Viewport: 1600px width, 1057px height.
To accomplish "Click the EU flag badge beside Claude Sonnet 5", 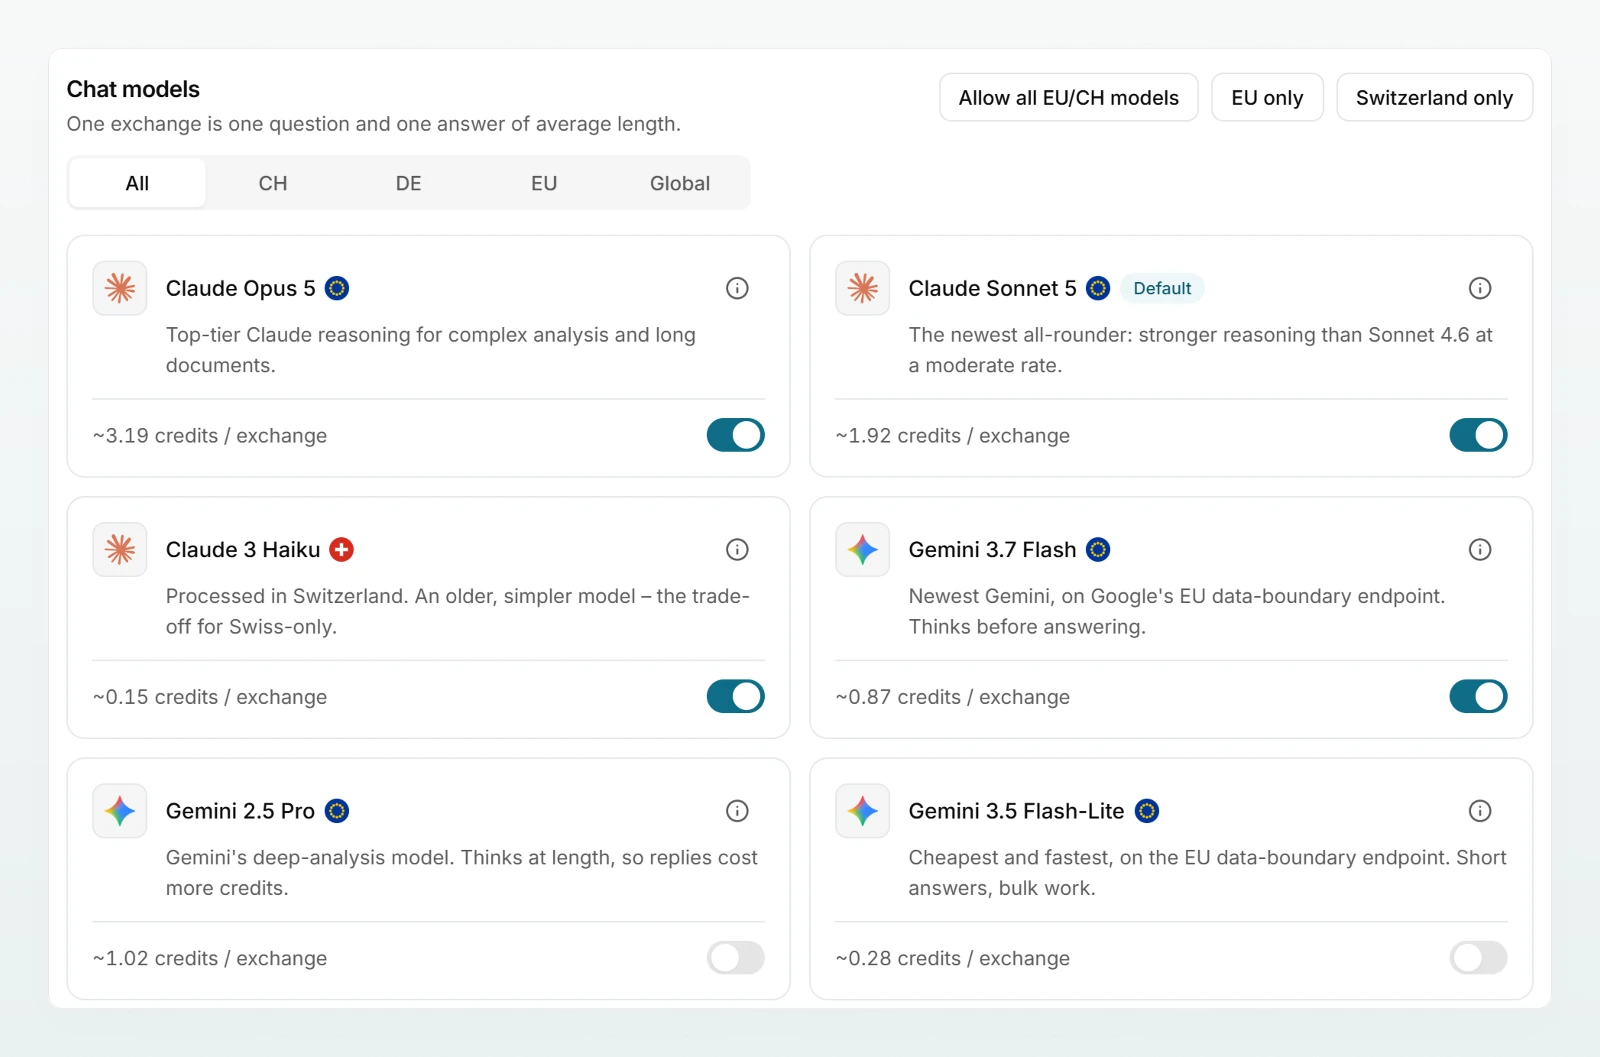I will (x=1098, y=288).
